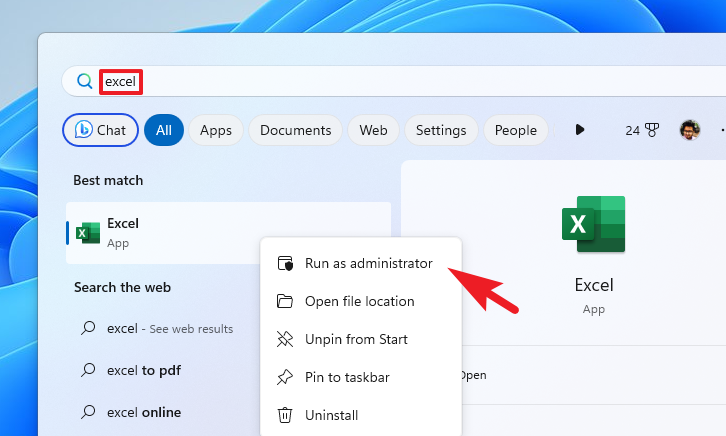The width and height of the screenshot is (726, 436).
Task: Open the user profile avatar
Action: tap(690, 130)
